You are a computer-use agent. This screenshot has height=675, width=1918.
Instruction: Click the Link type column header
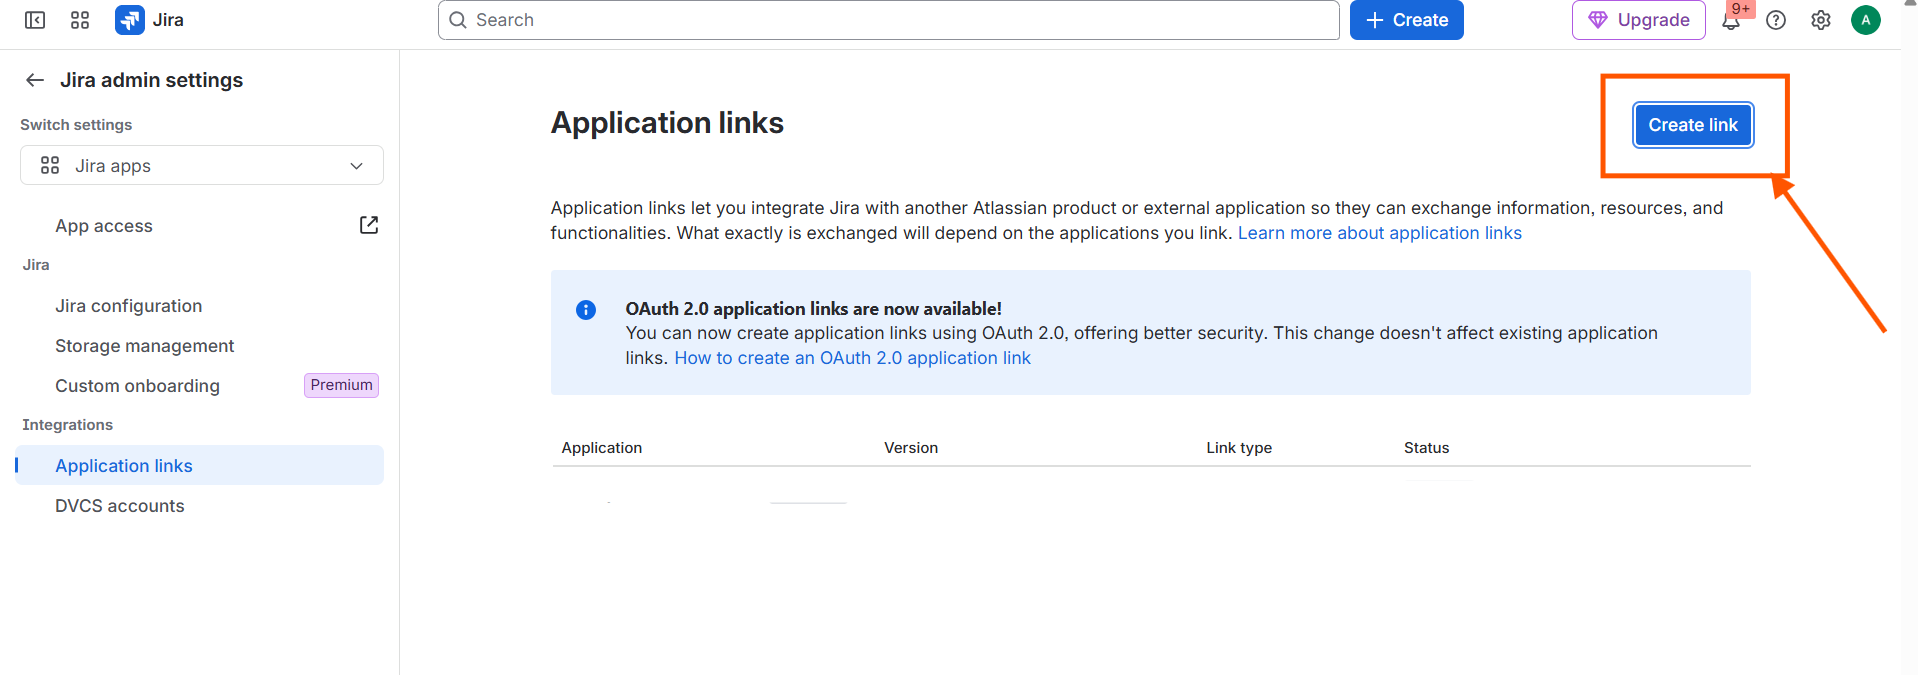pyautogui.click(x=1239, y=448)
